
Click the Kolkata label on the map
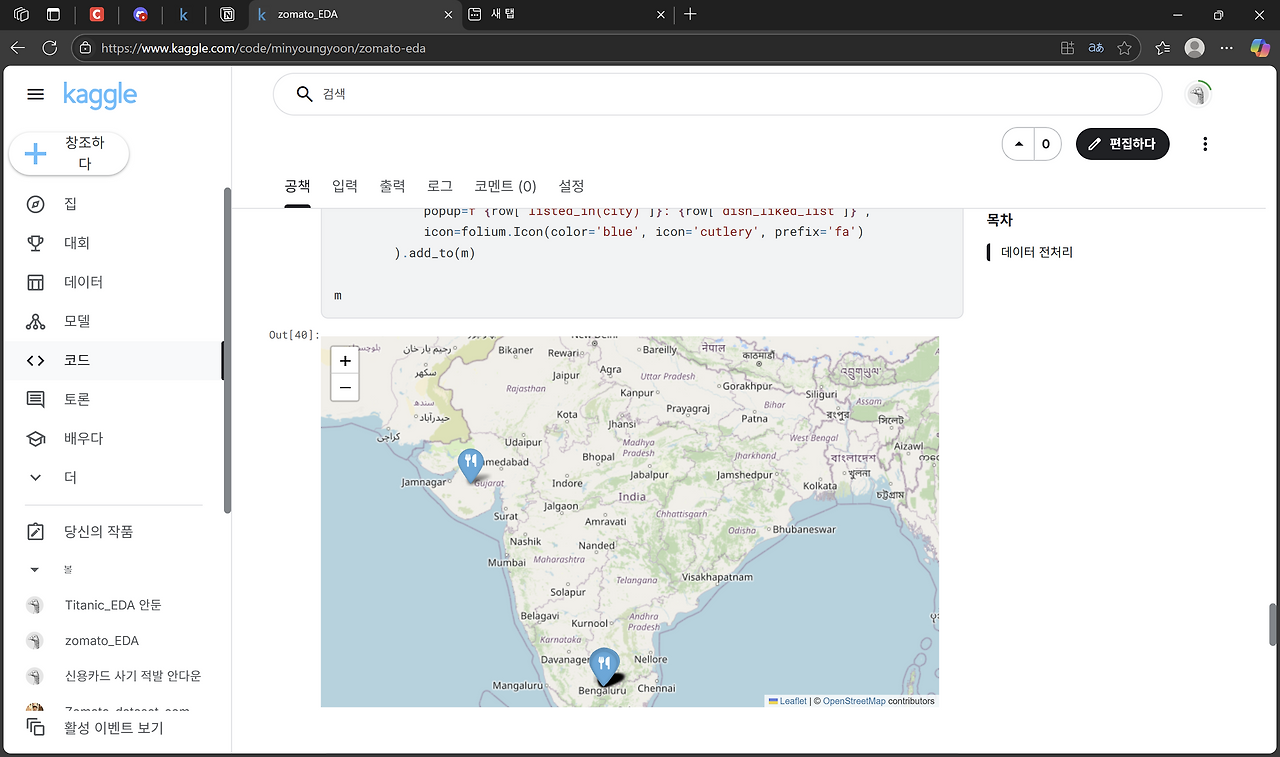coord(820,486)
